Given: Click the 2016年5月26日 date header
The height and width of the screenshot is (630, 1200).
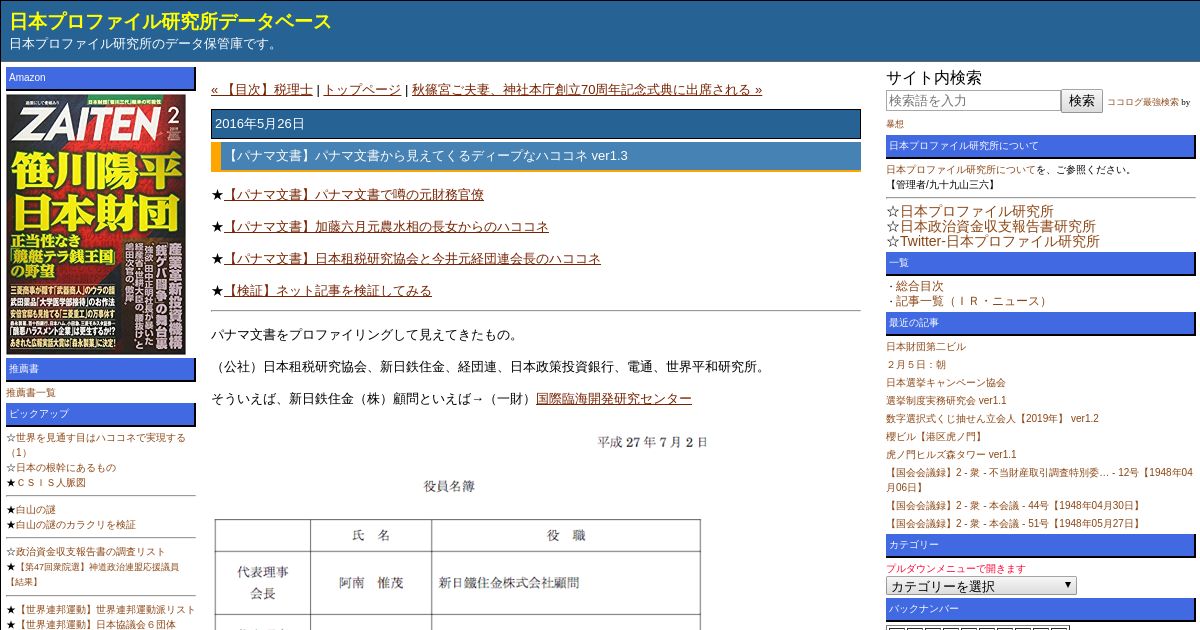Looking at the screenshot, I should point(536,124).
